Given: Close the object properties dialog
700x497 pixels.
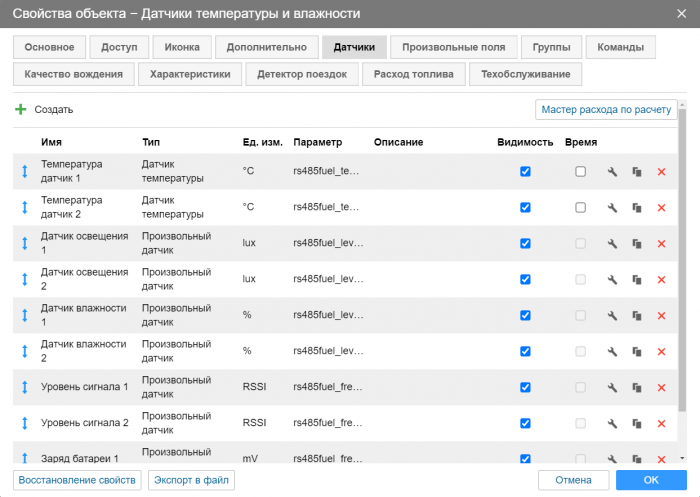Looking at the screenshot, I should coord(679,14).
